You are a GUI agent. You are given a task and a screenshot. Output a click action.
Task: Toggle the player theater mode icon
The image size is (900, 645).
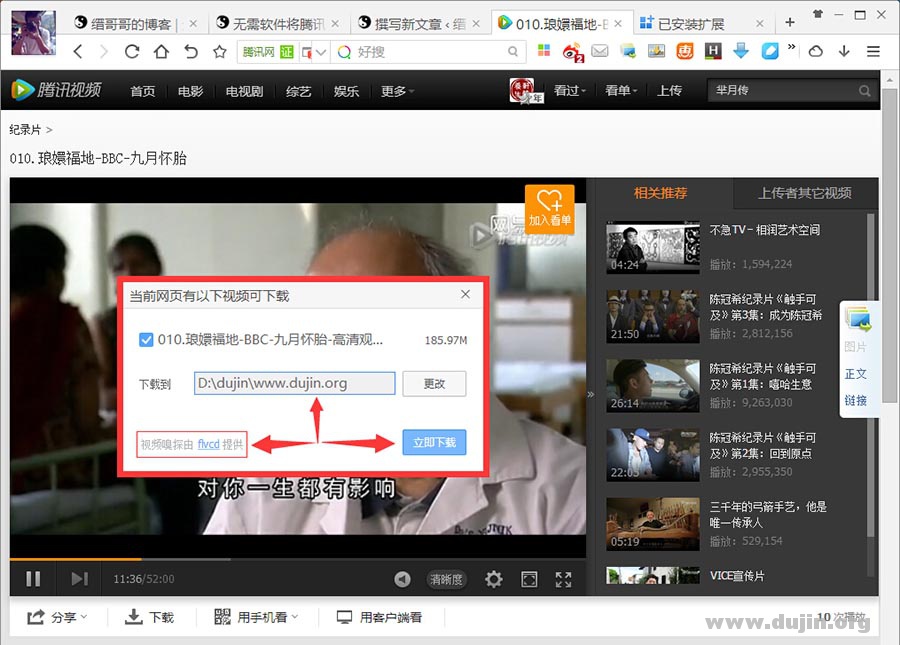pos(529,580)
